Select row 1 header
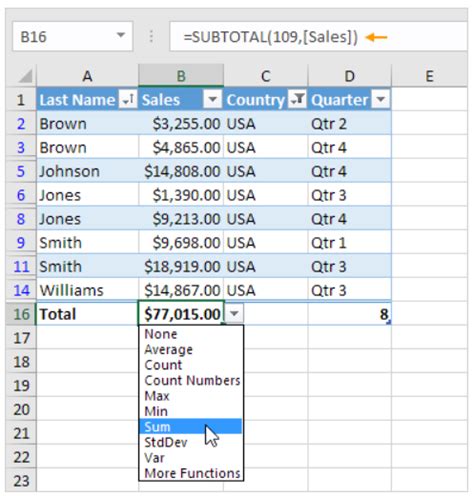This screenshot has width=474, height=496. [21, 100]
